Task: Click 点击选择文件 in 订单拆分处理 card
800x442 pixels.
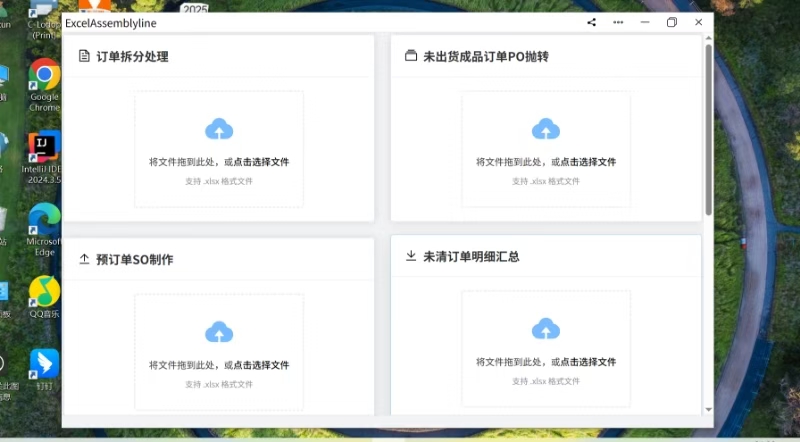Action: point(261,162)
